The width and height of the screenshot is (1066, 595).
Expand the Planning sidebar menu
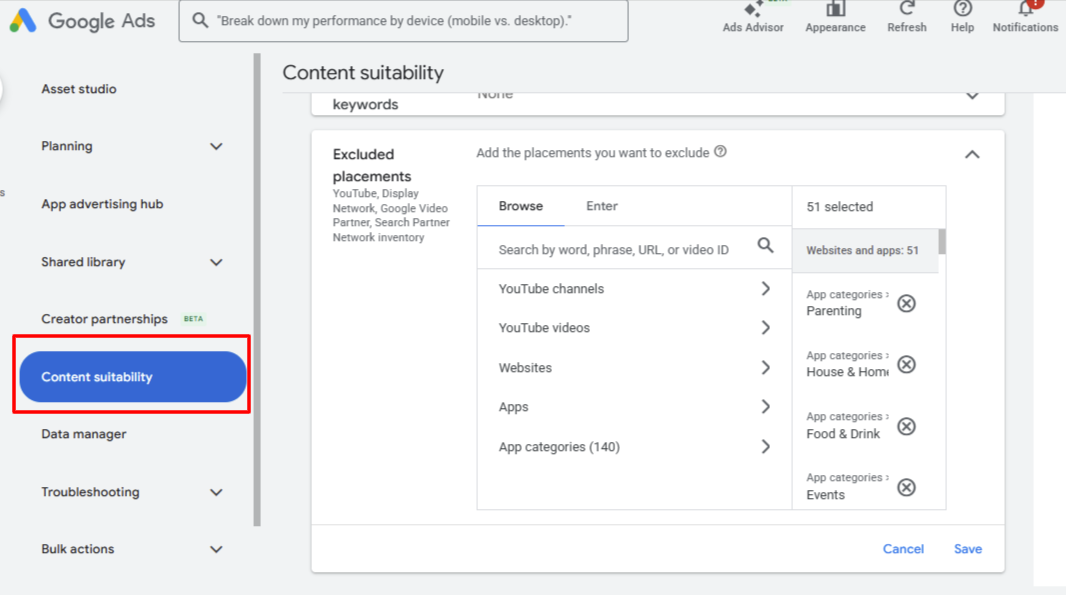coord(216,146)
